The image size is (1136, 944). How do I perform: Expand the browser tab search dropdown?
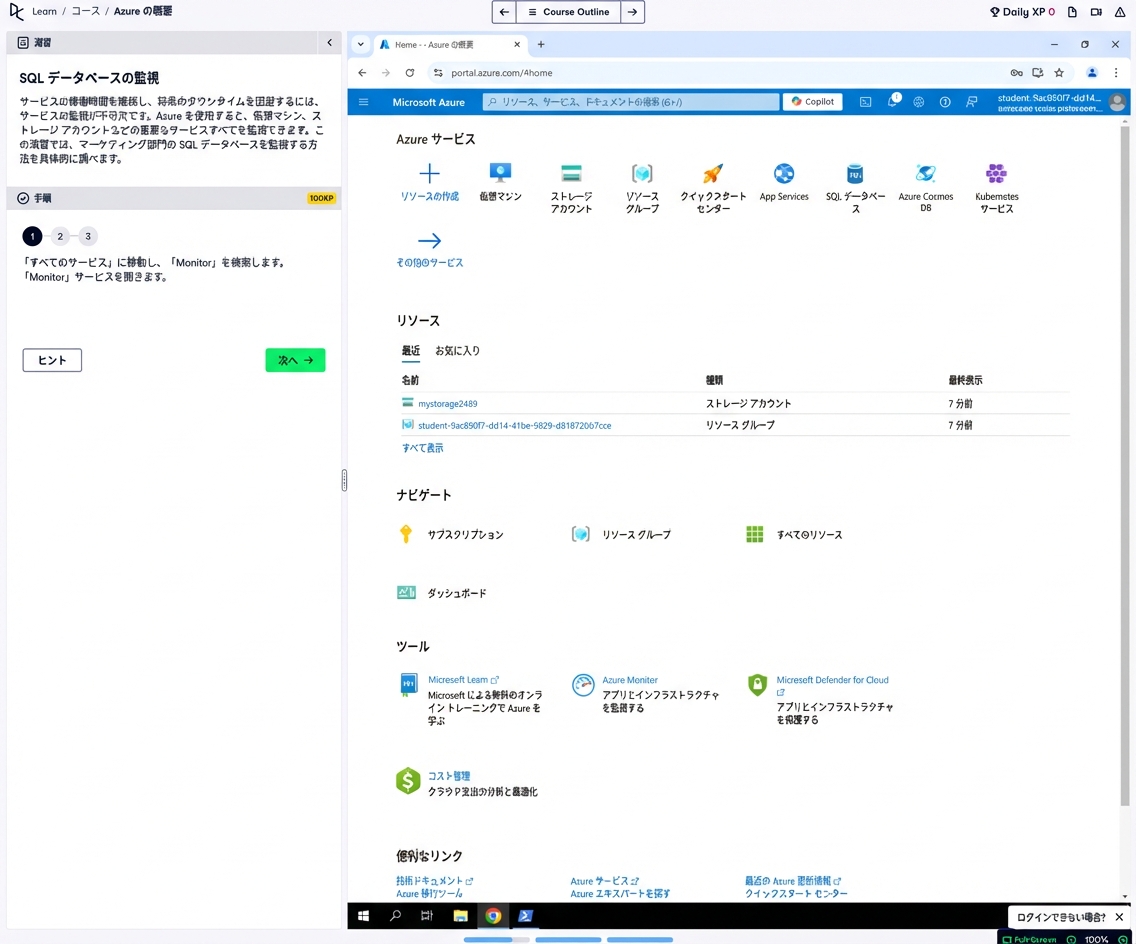360,44
